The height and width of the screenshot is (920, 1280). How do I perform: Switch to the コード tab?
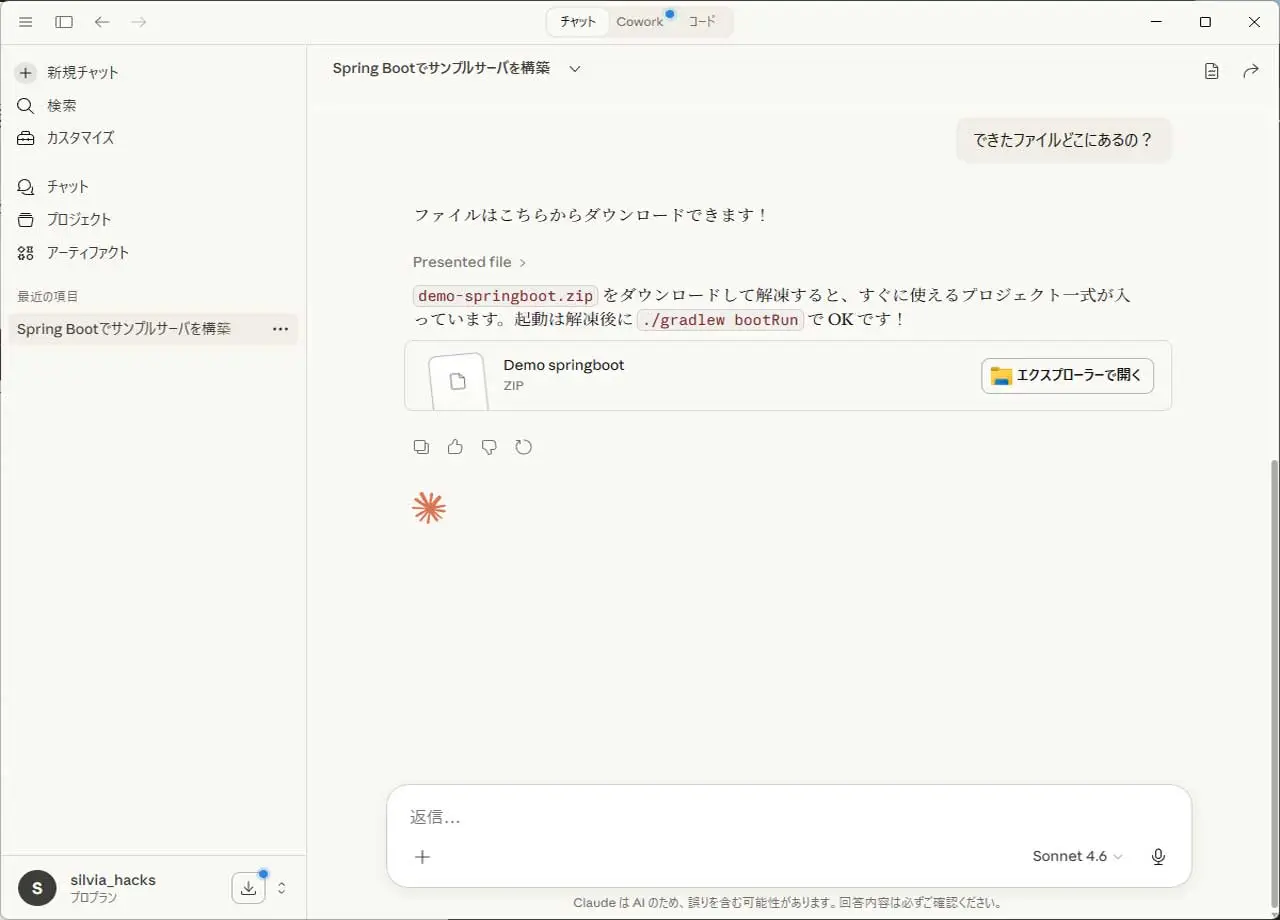pos(702,22)
